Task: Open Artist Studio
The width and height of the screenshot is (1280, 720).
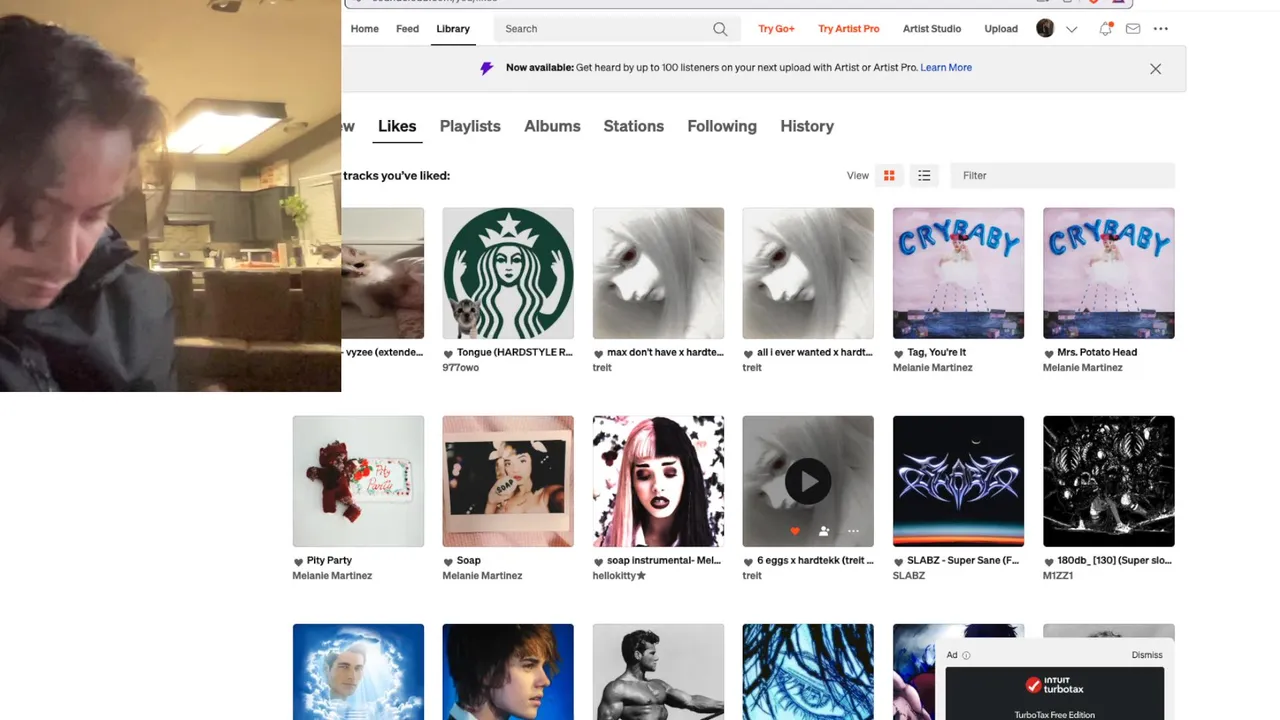Action: coord(932,29)
